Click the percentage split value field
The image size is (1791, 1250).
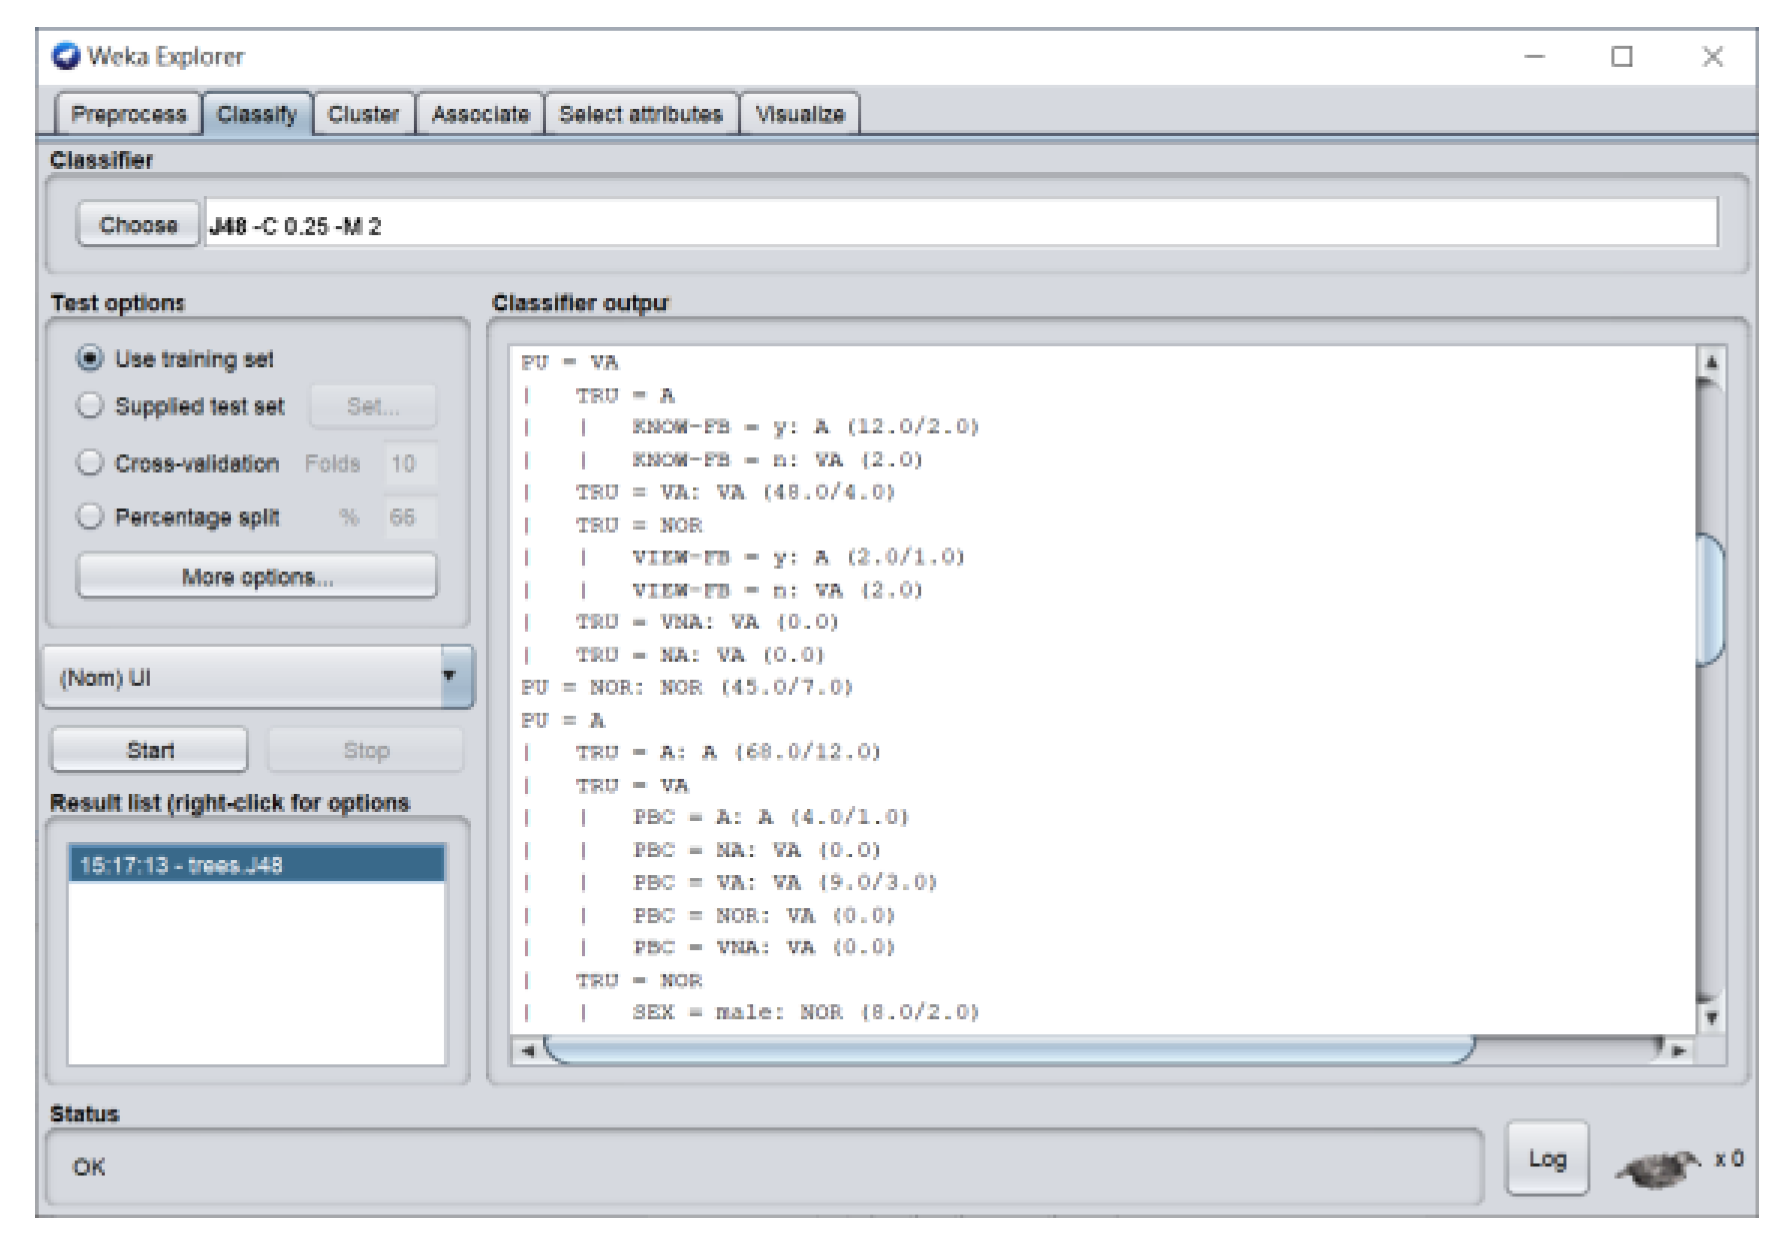point(410,517)
